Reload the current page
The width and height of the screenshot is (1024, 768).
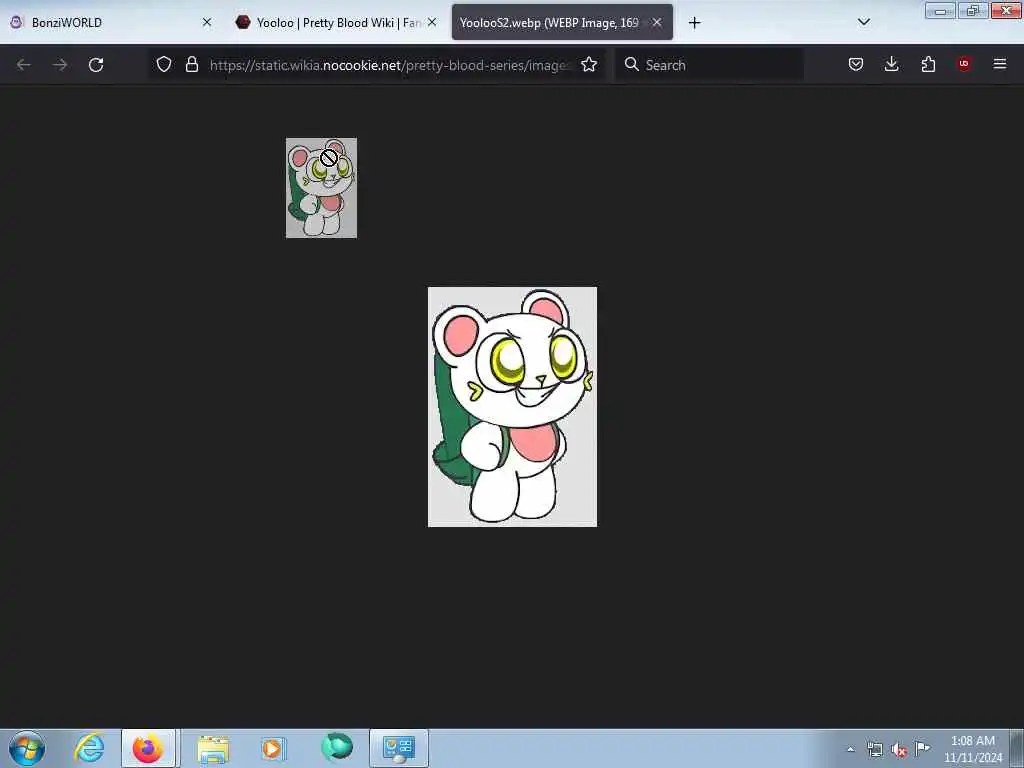(x=96, y=65)
